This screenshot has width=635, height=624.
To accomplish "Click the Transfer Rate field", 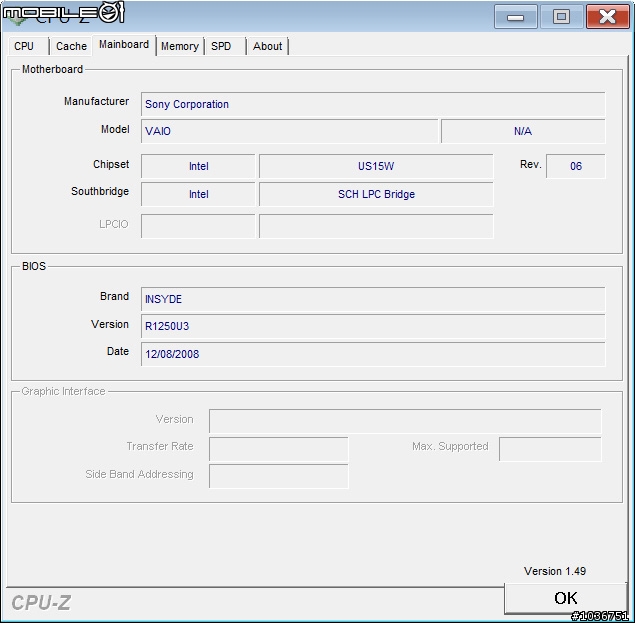I will [x=279, y=449].
